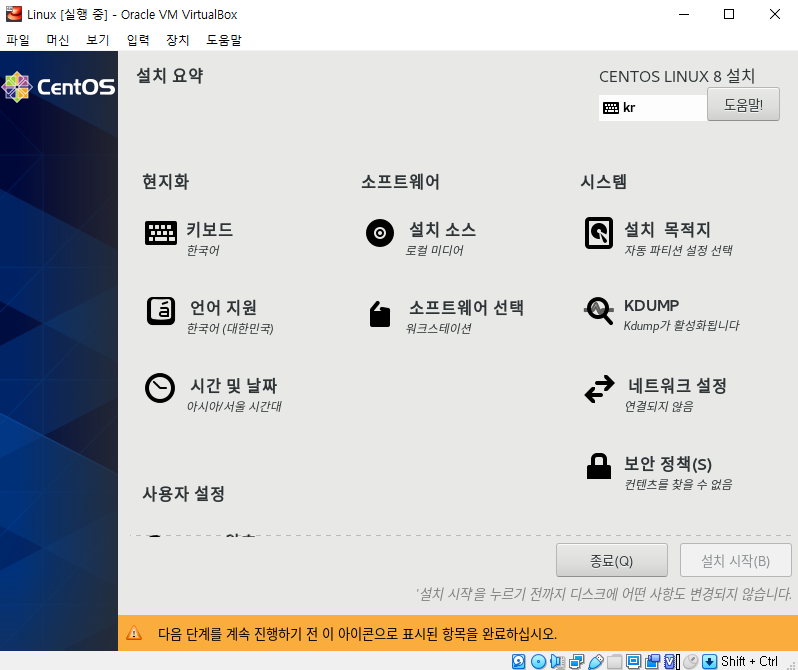
Task: Click the VirtualBox hard disk status icon
Action: pyautogui.click(x=519, y=661)
